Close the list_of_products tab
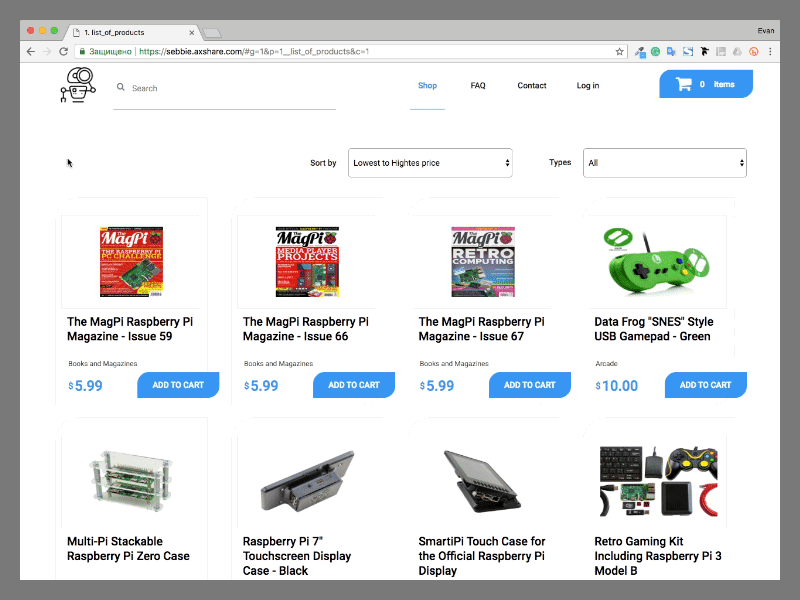The image size is (800, 600). tap(191, 33)
